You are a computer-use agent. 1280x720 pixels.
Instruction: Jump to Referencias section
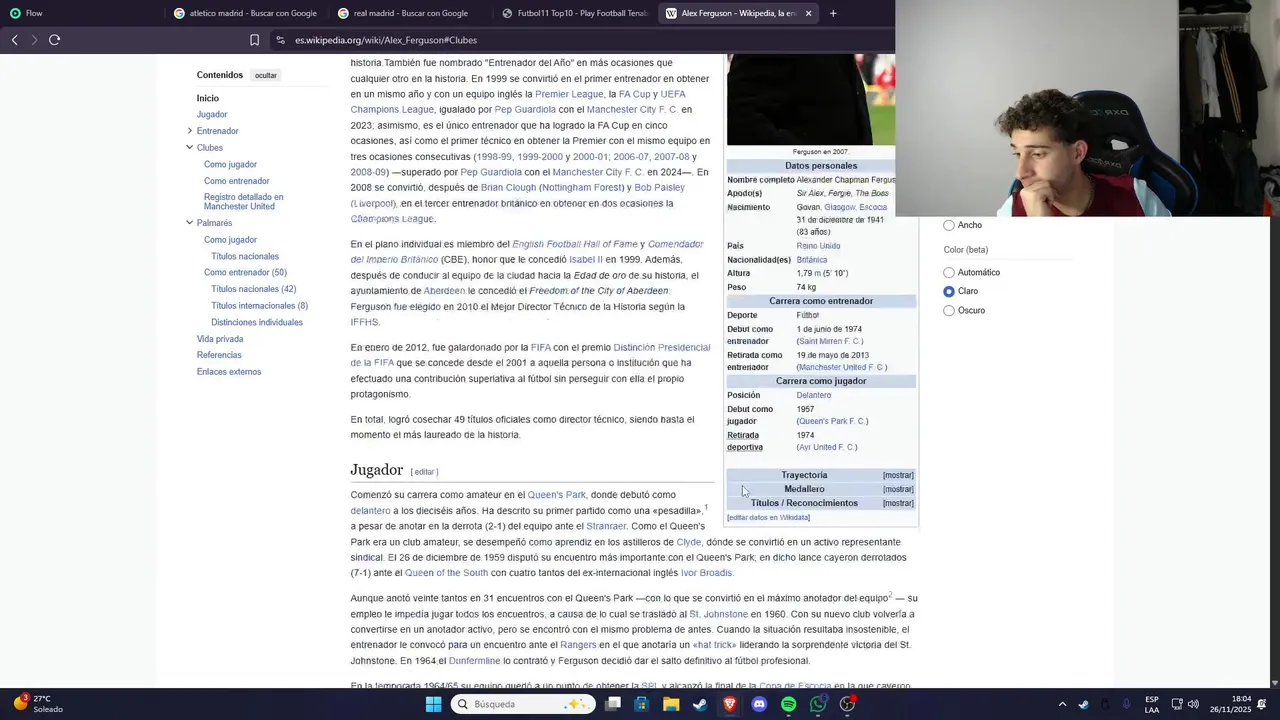tap(219, 355)
